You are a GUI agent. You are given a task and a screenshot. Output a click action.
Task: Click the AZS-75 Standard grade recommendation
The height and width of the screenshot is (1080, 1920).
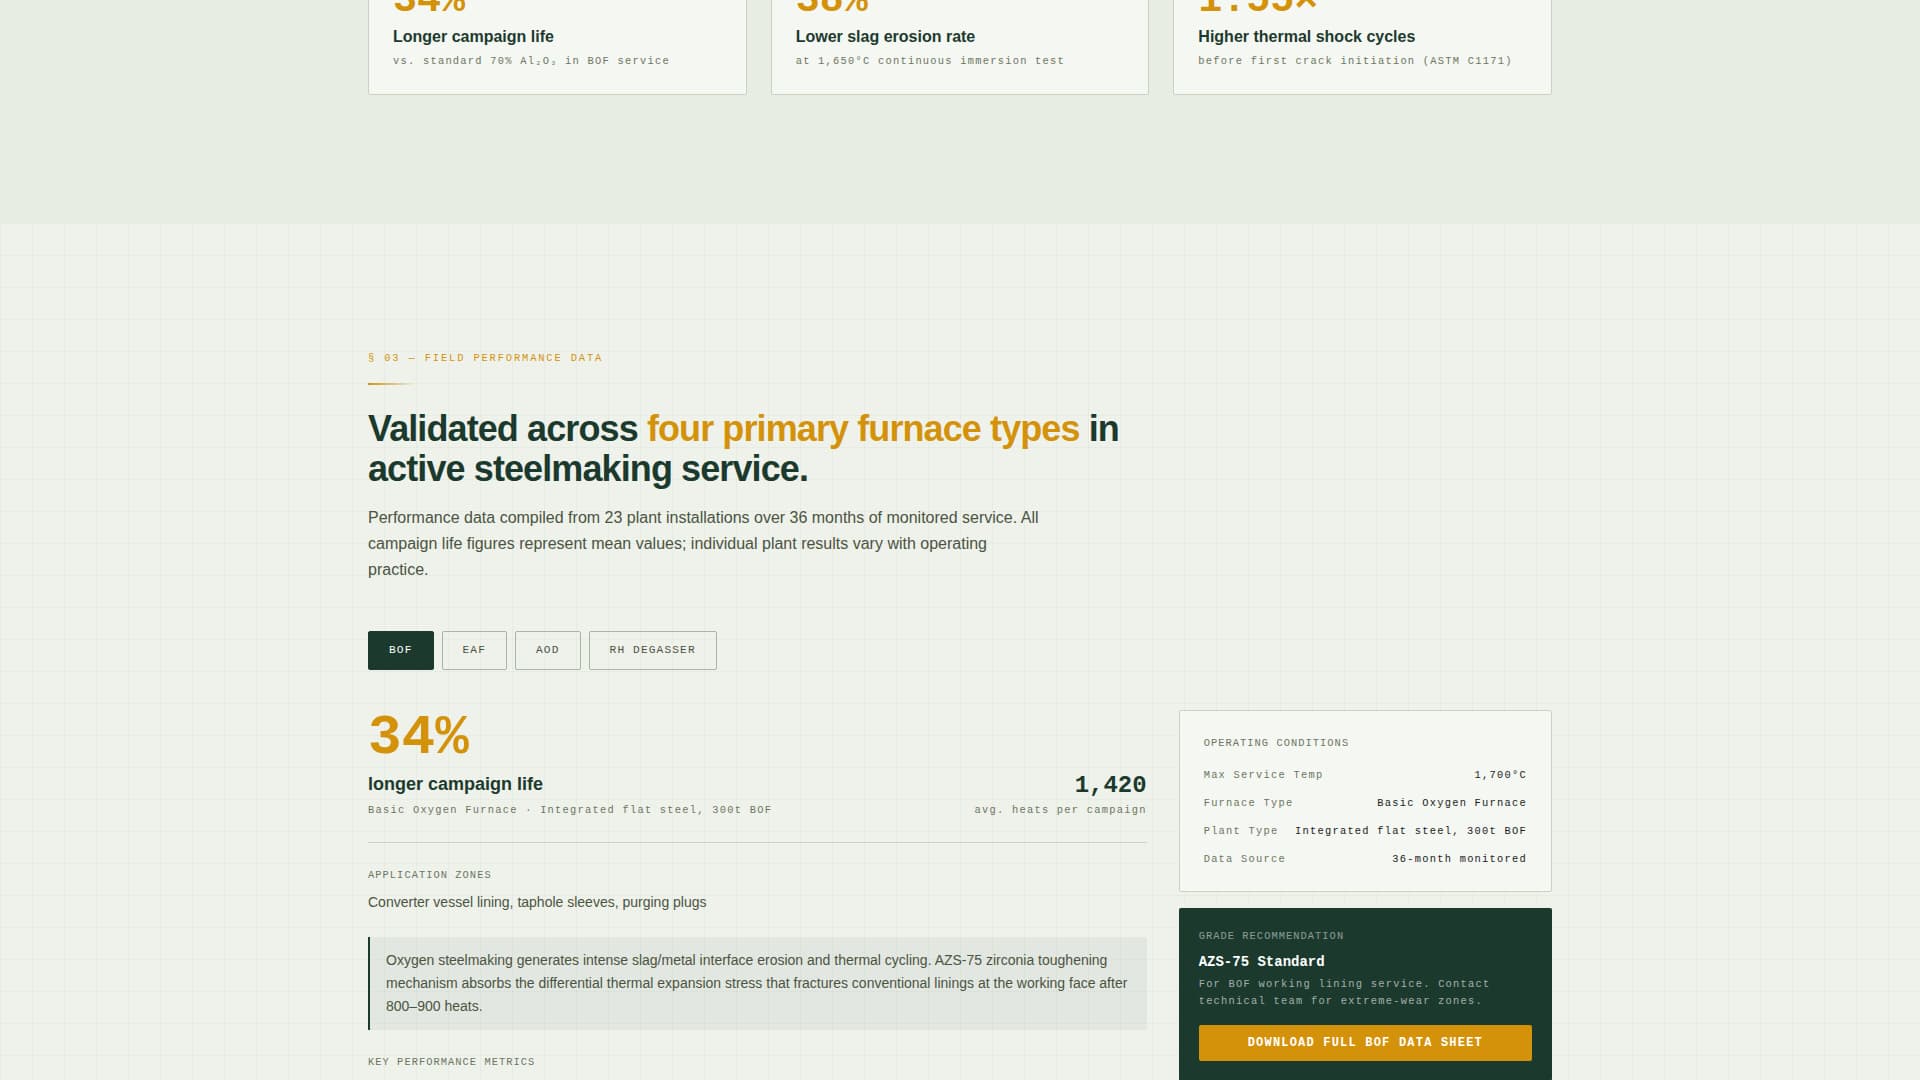pos(1261,961)
